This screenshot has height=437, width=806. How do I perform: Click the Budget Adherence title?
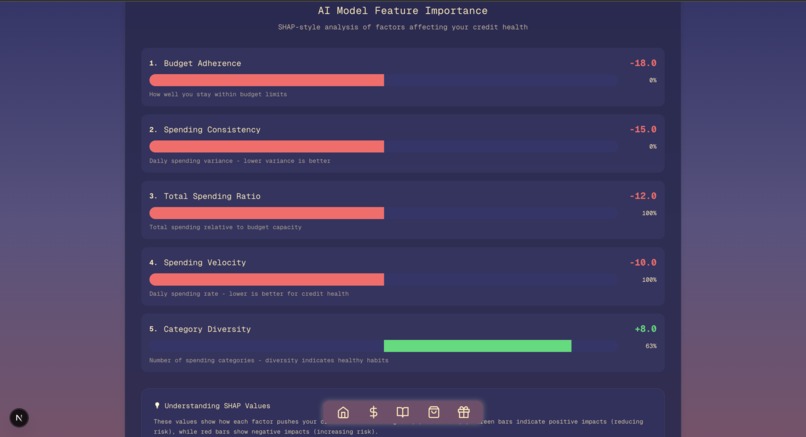[x=202, y=63]
